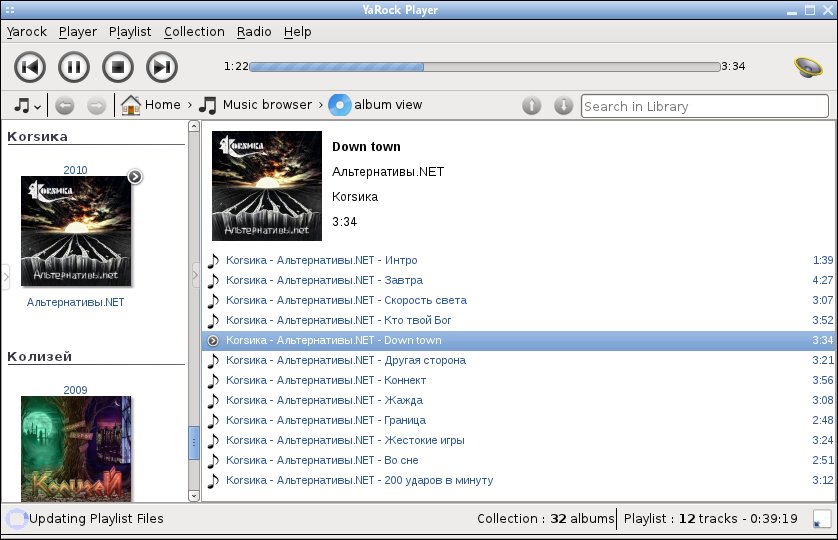The width and height of the screenshot is (838, 540).
Task: Select the Альтернативы.NET album cover in sidebar
Action: (76, 231)
